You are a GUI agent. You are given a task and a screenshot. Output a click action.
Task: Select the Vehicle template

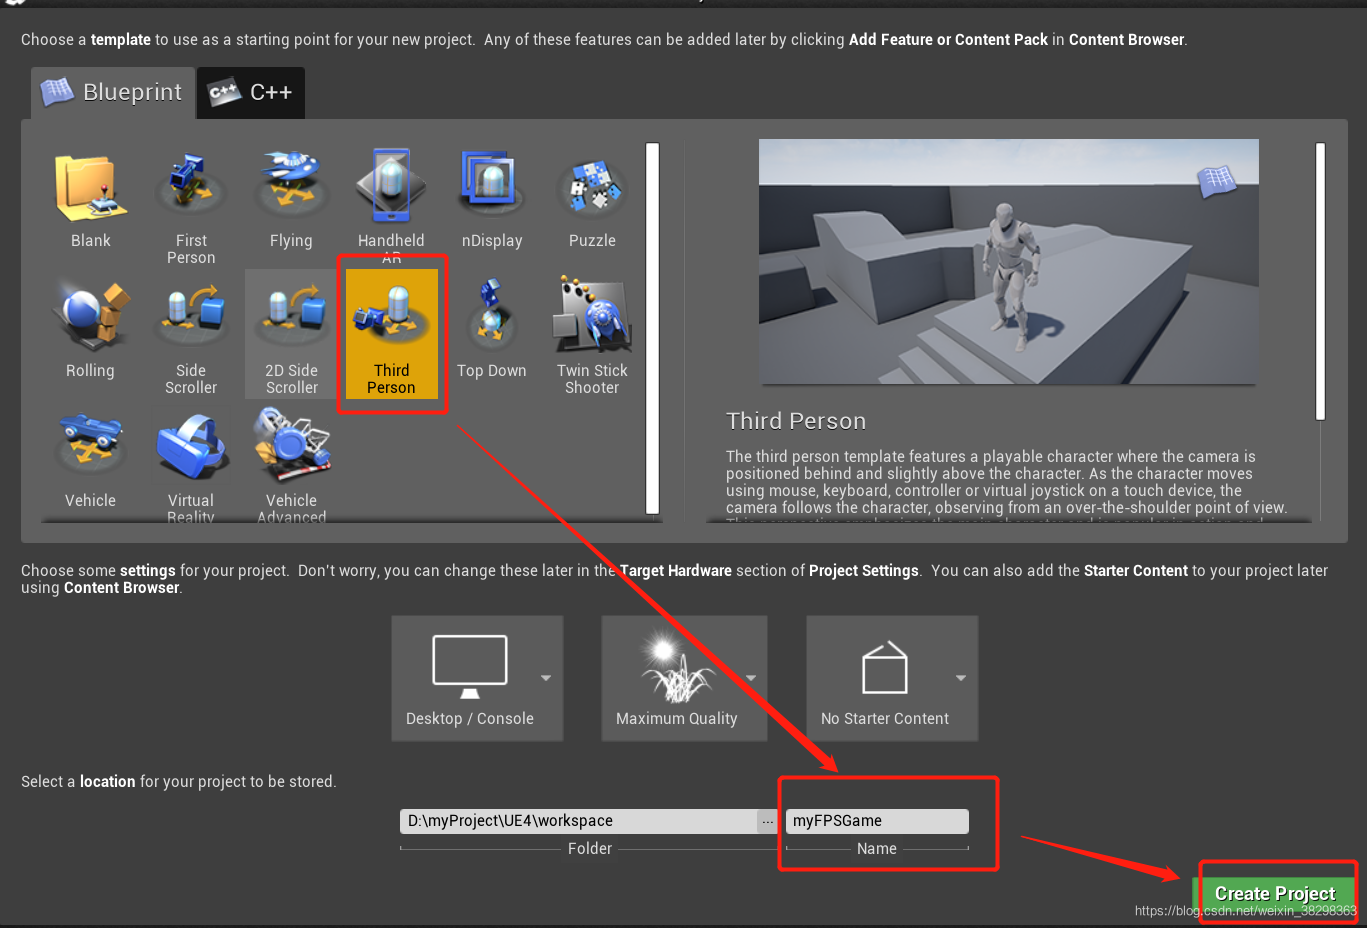pos(91,460)
